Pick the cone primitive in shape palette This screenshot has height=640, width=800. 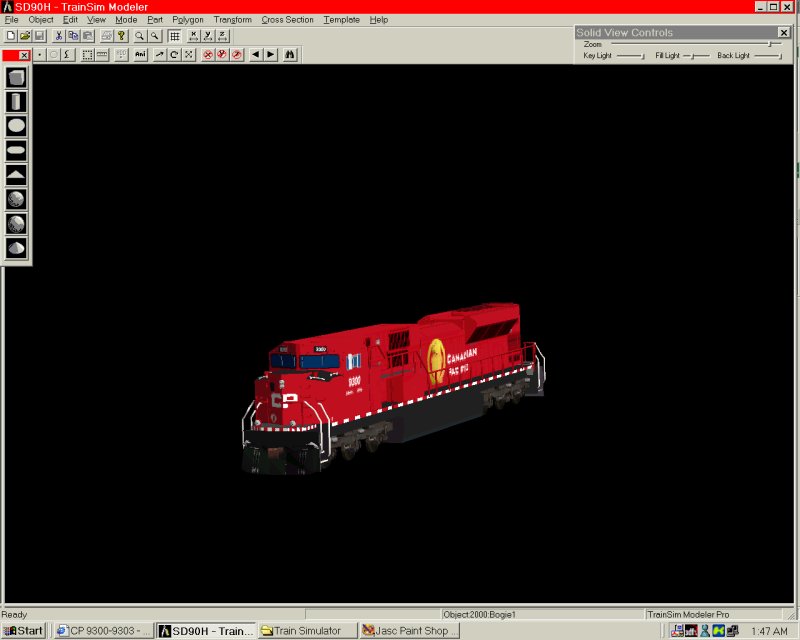coord(16,248)
